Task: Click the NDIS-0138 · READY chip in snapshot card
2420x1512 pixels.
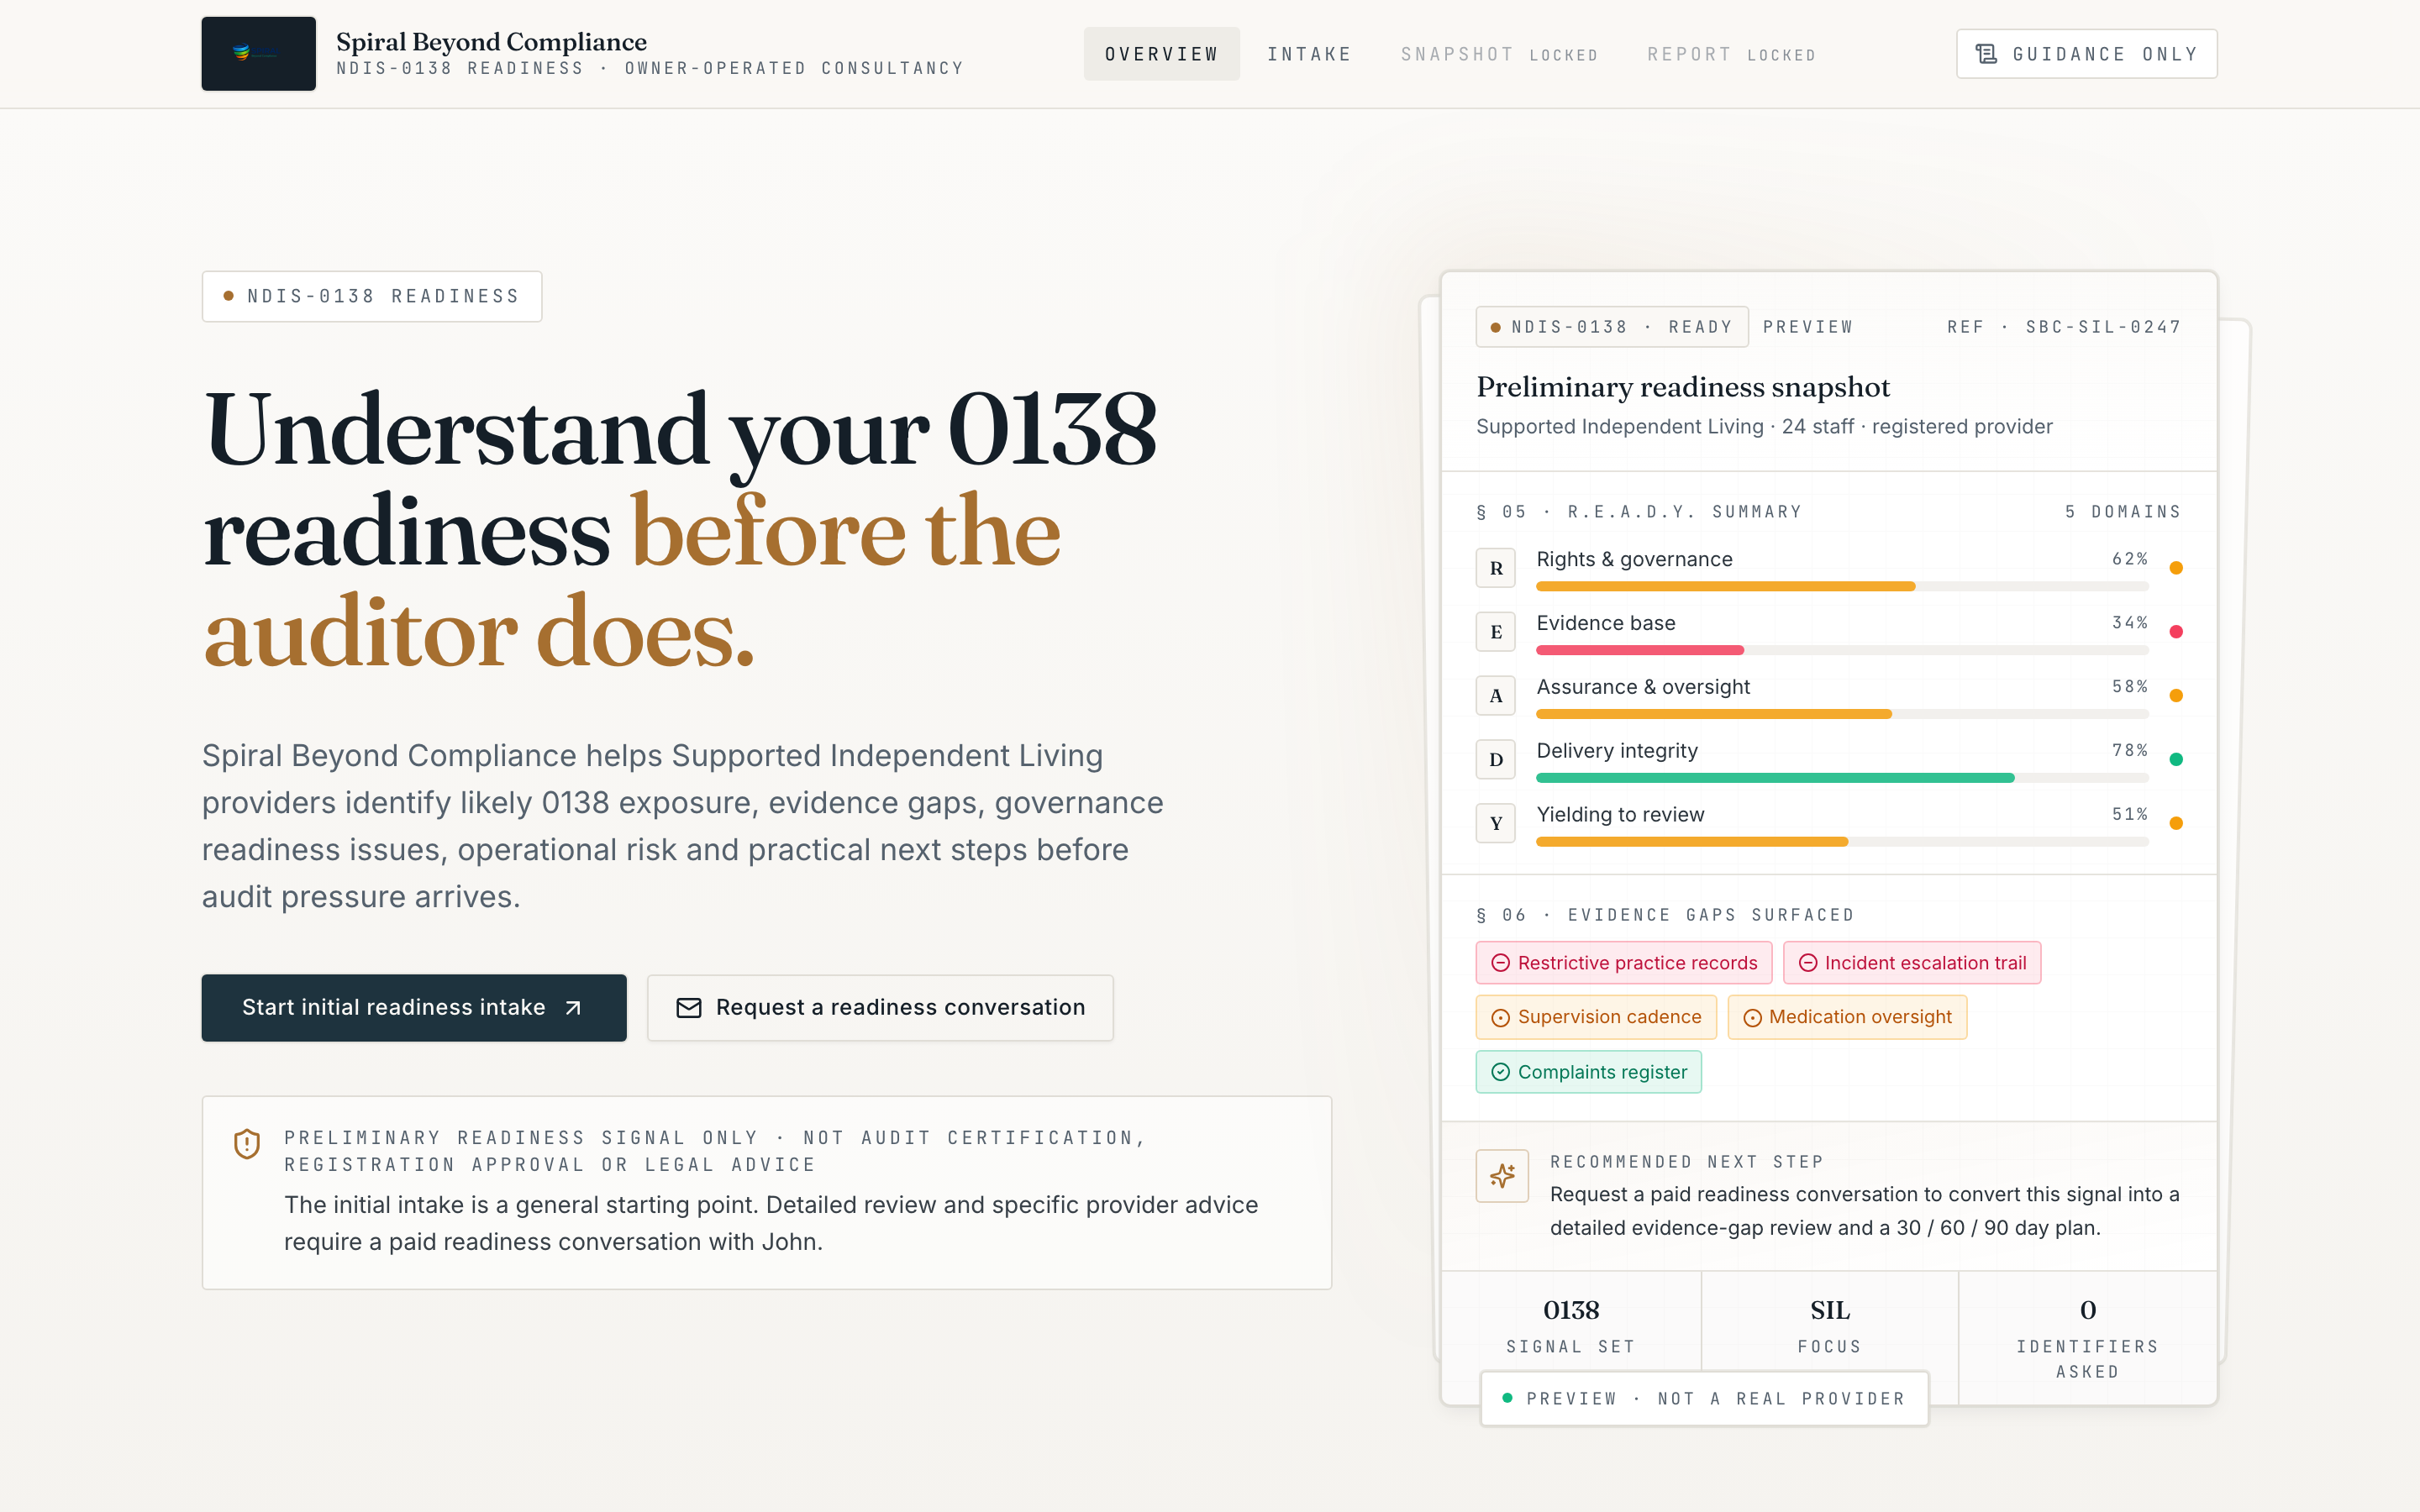Action: coord(1612,327)
